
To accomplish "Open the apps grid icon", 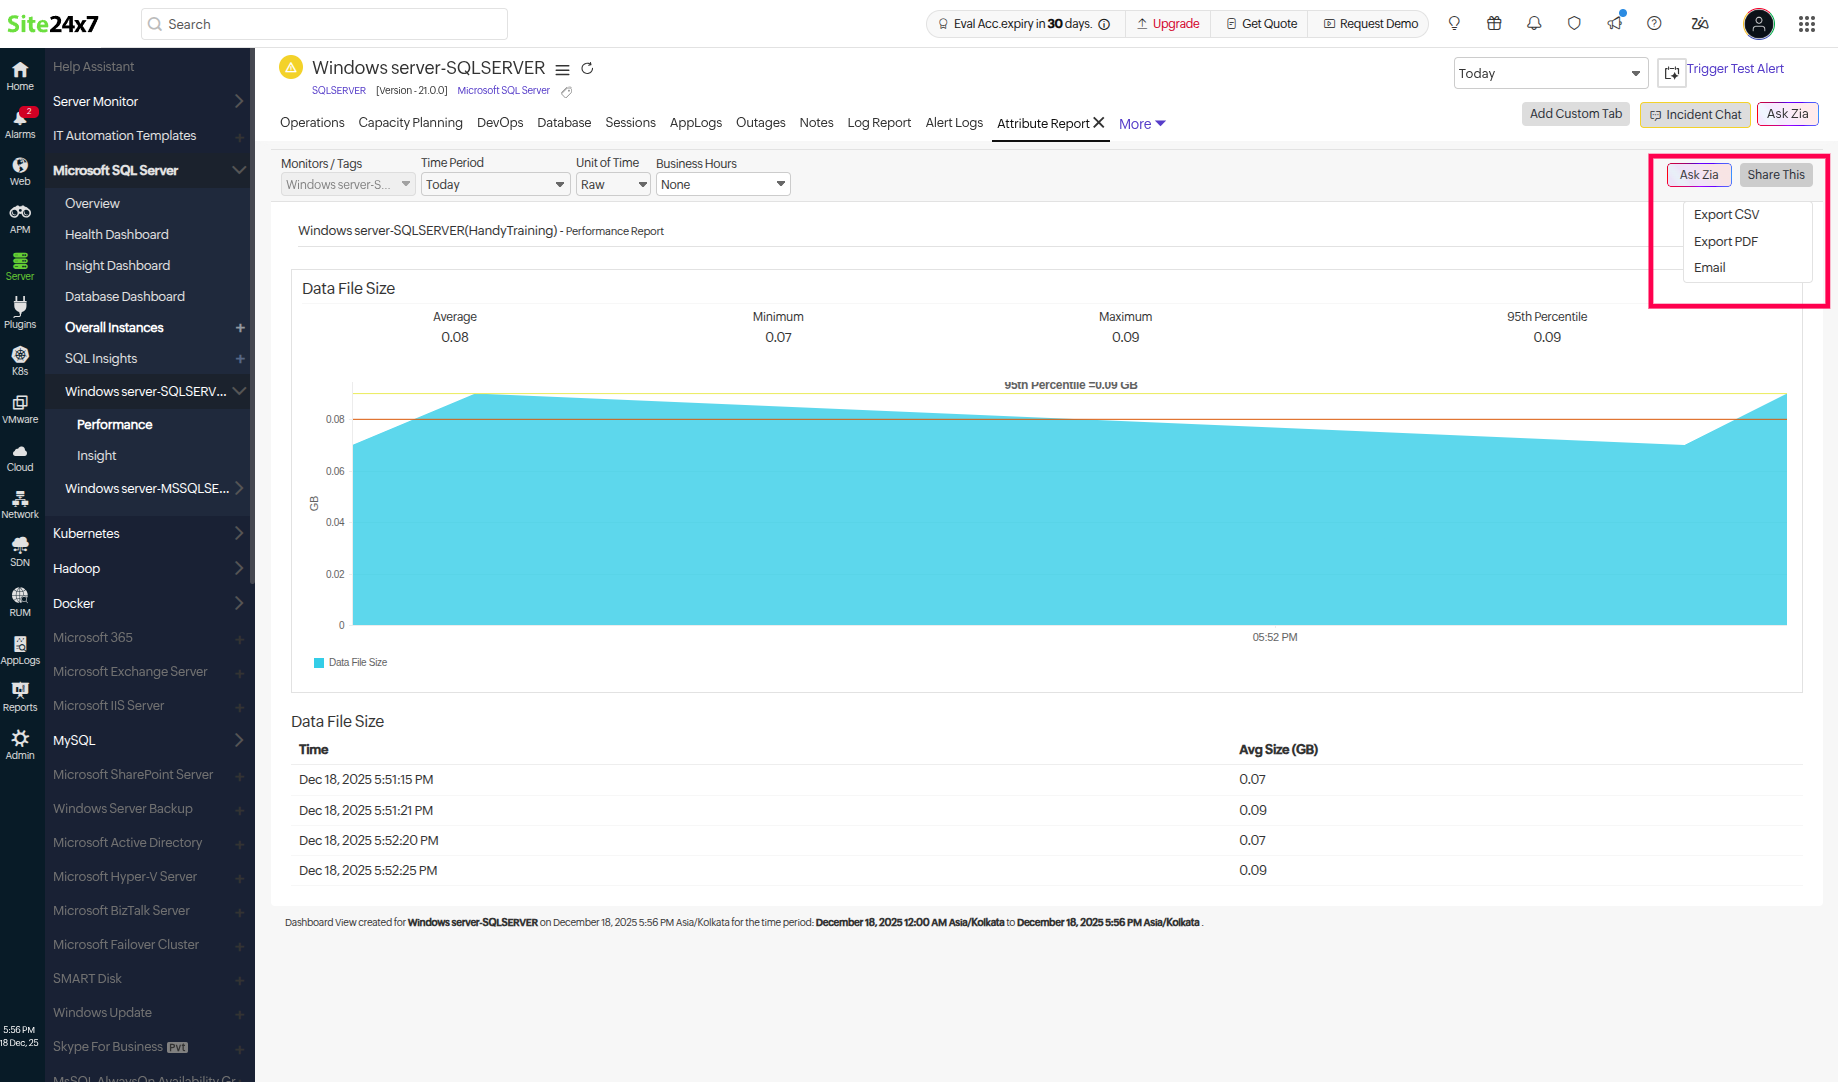I will tap(1806, 24).
